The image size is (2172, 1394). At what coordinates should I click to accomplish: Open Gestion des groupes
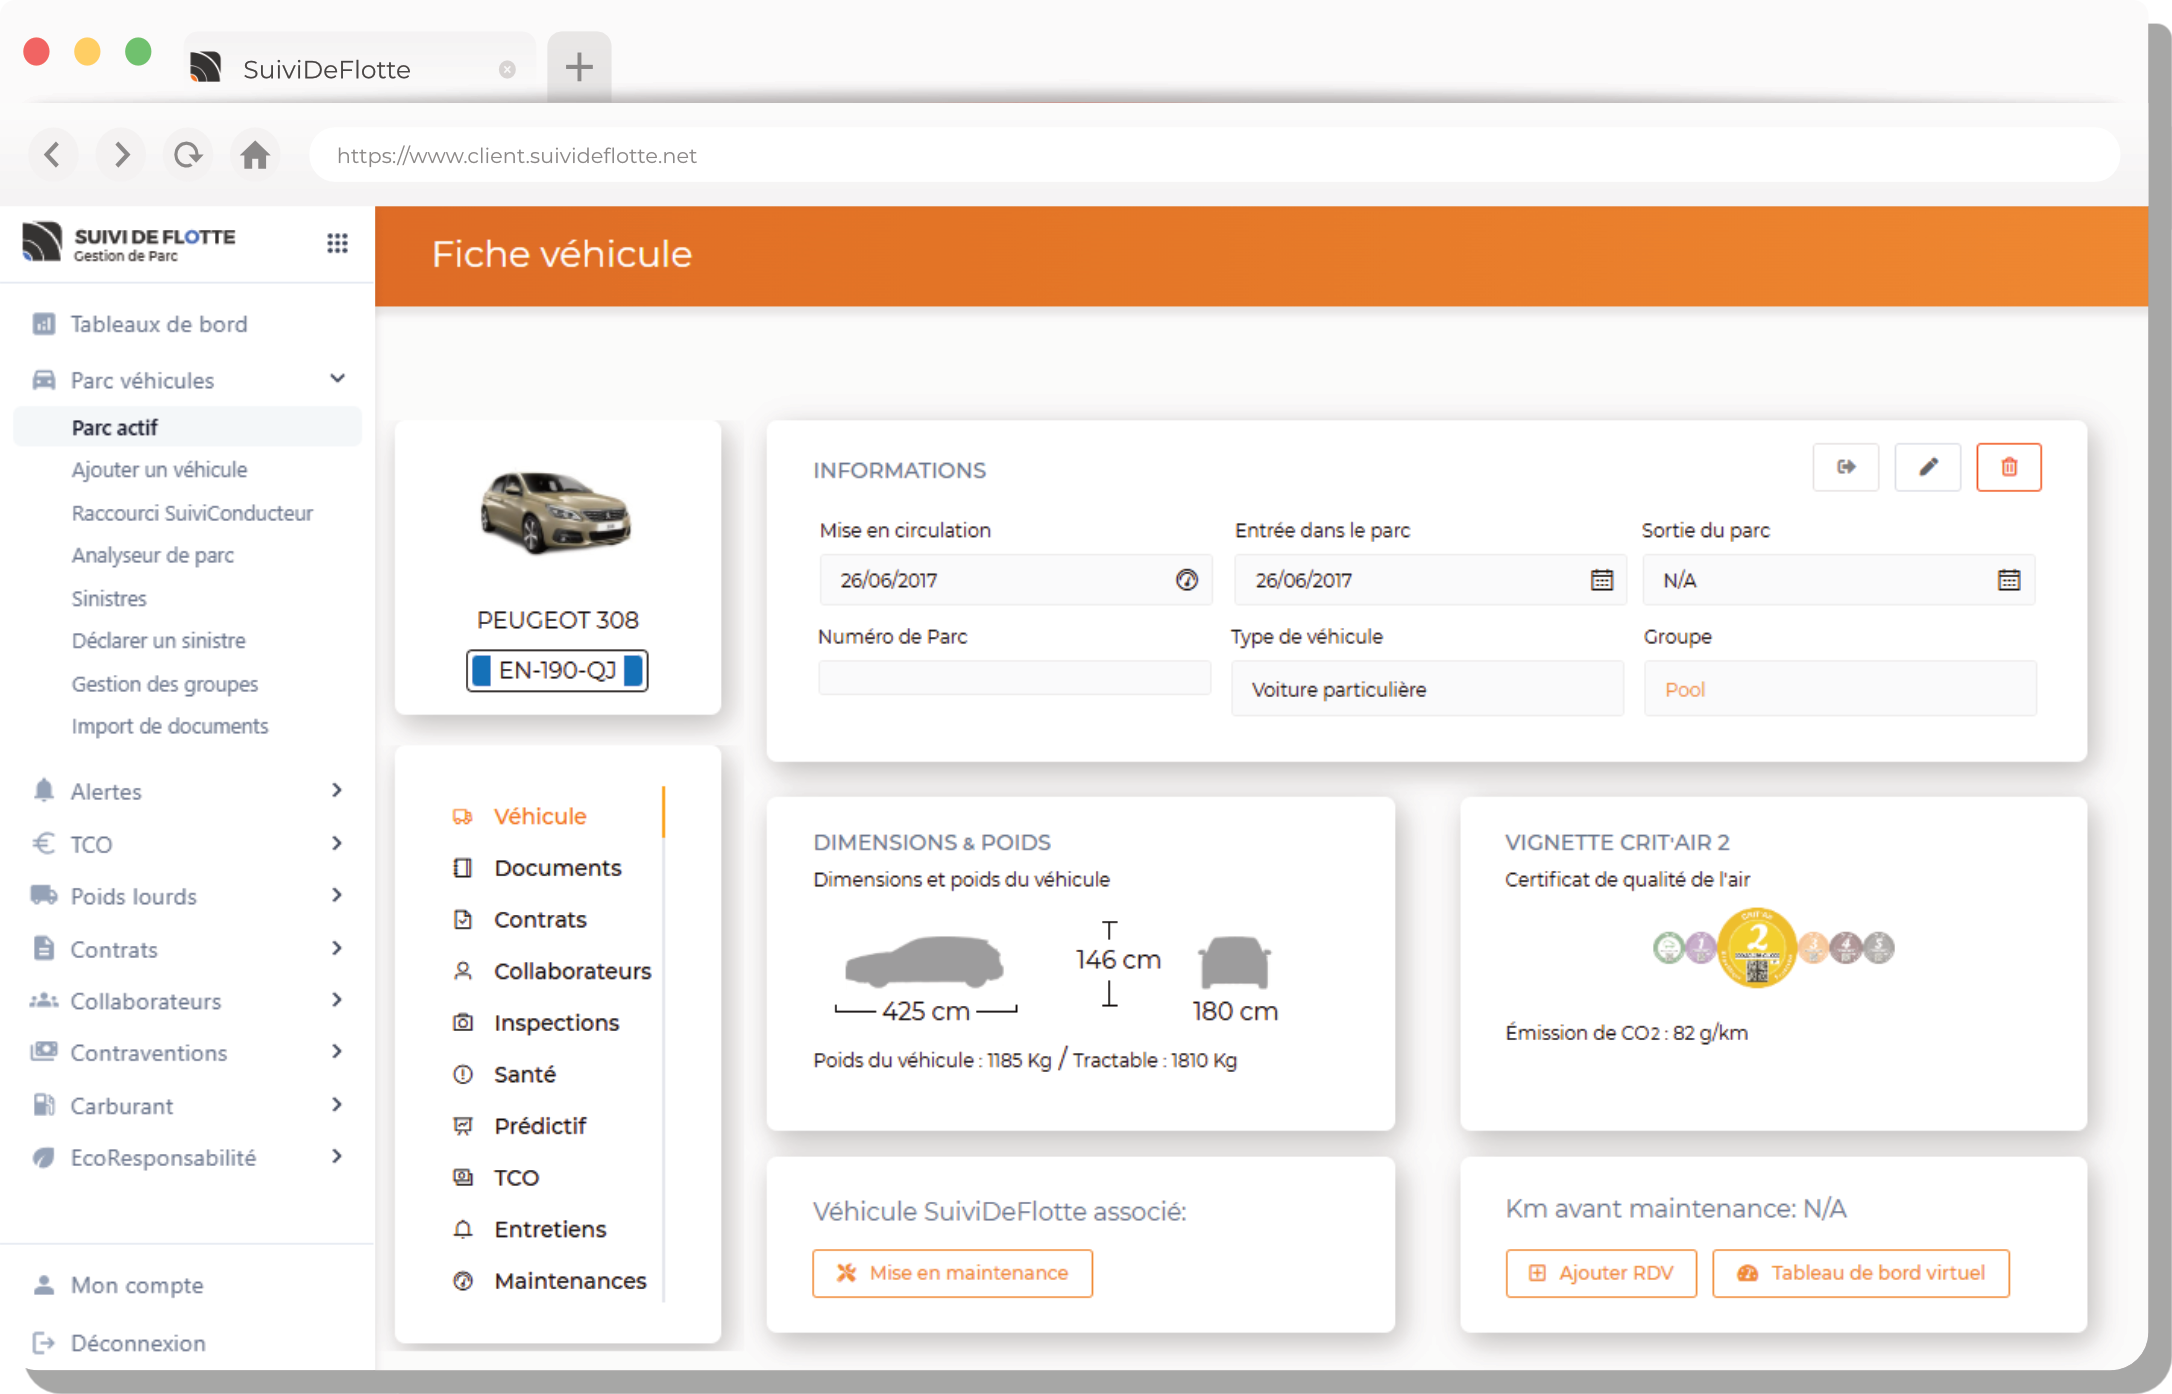pos(165,684)
